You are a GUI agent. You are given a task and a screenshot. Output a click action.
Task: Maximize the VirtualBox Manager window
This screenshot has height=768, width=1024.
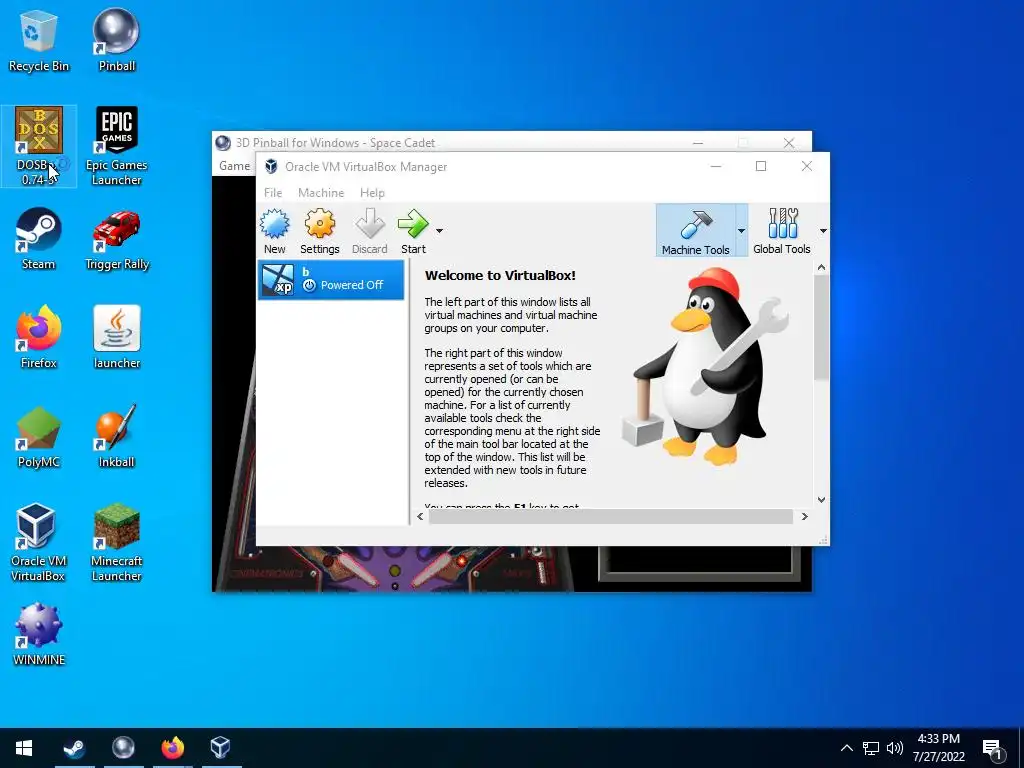pos(761,166)
